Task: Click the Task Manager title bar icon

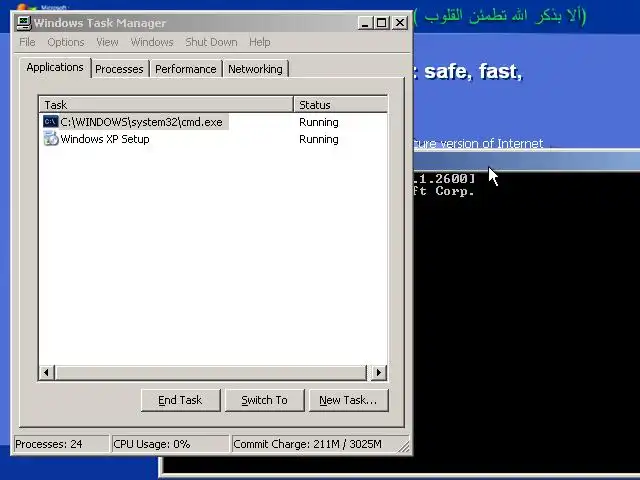Action: pyautogui.click(x=24, y=22)
